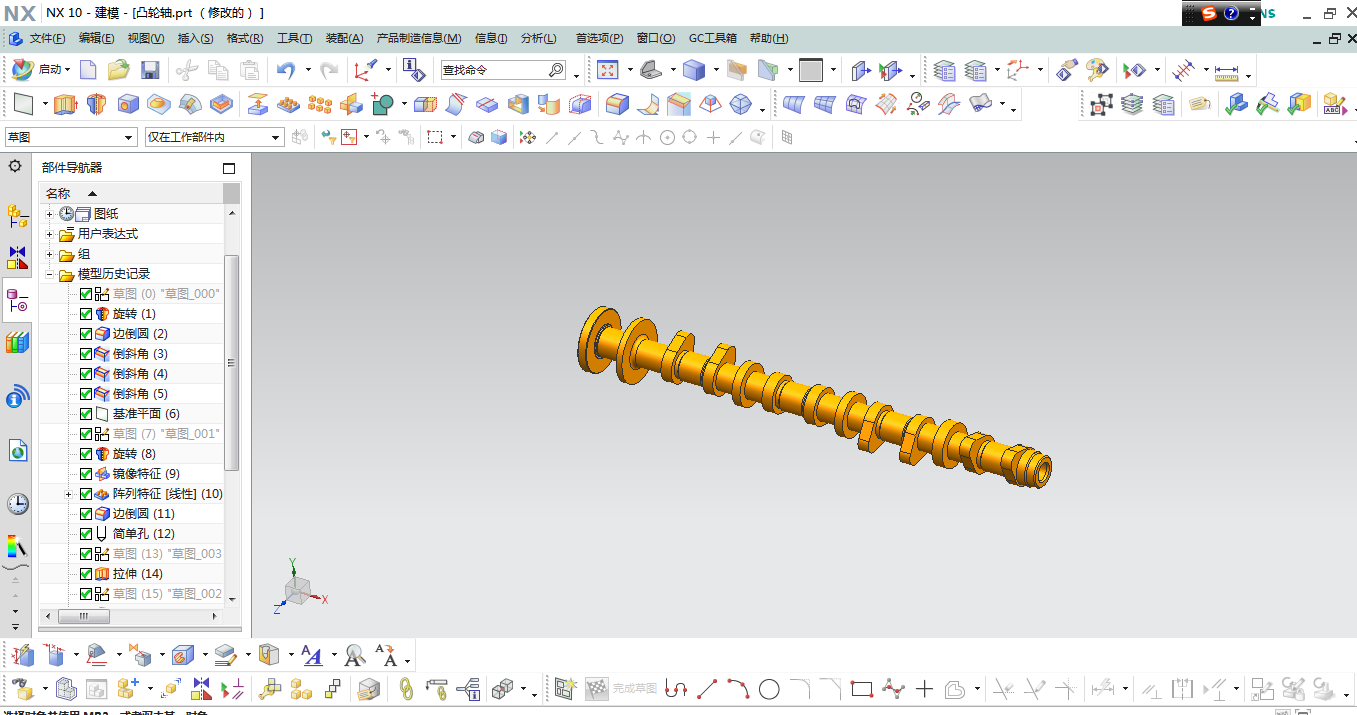The width and height of the screenshot is (1357, 715).
Task: Toggle the 基准平面 (6) checkbox
Action: pos(86,414)
